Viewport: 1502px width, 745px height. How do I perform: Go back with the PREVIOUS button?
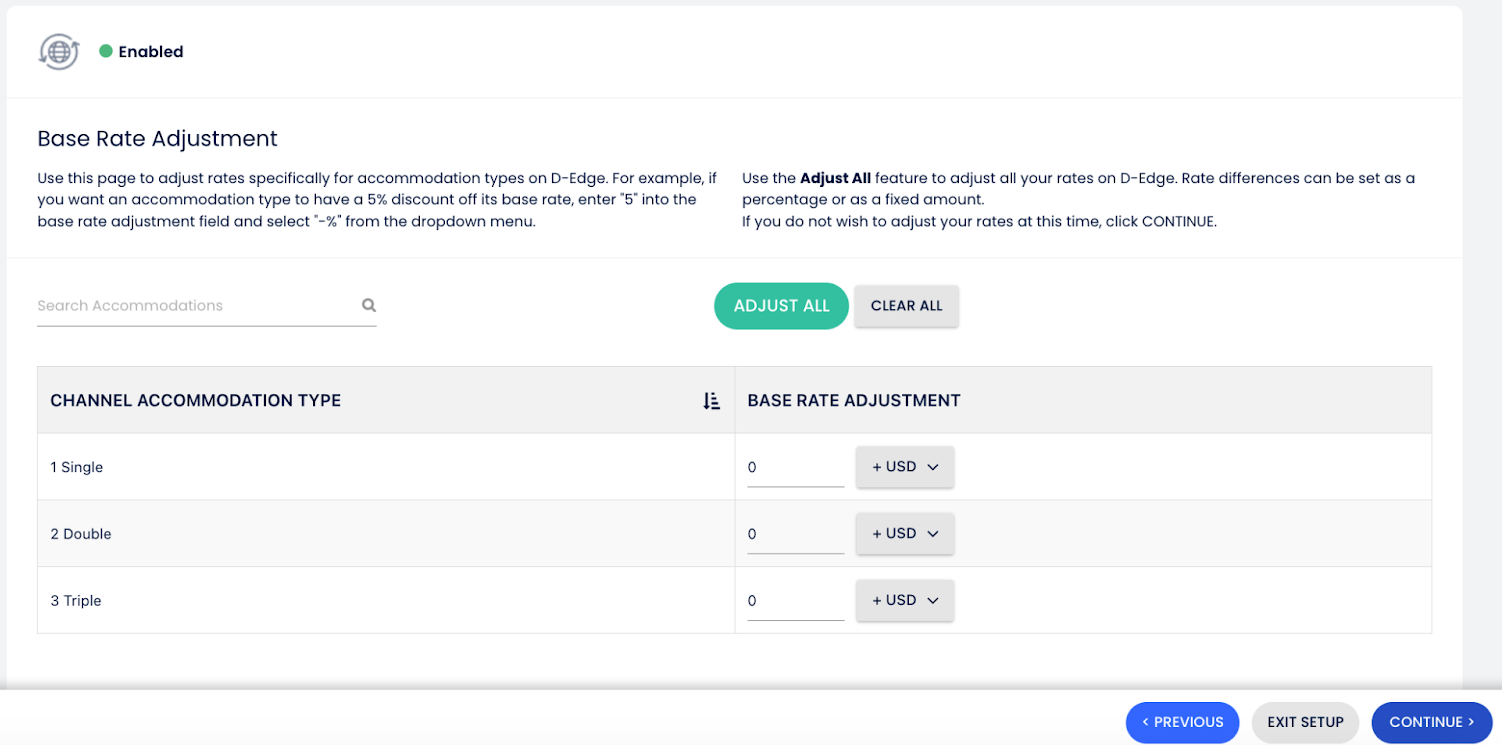[x=1182, y=722]
